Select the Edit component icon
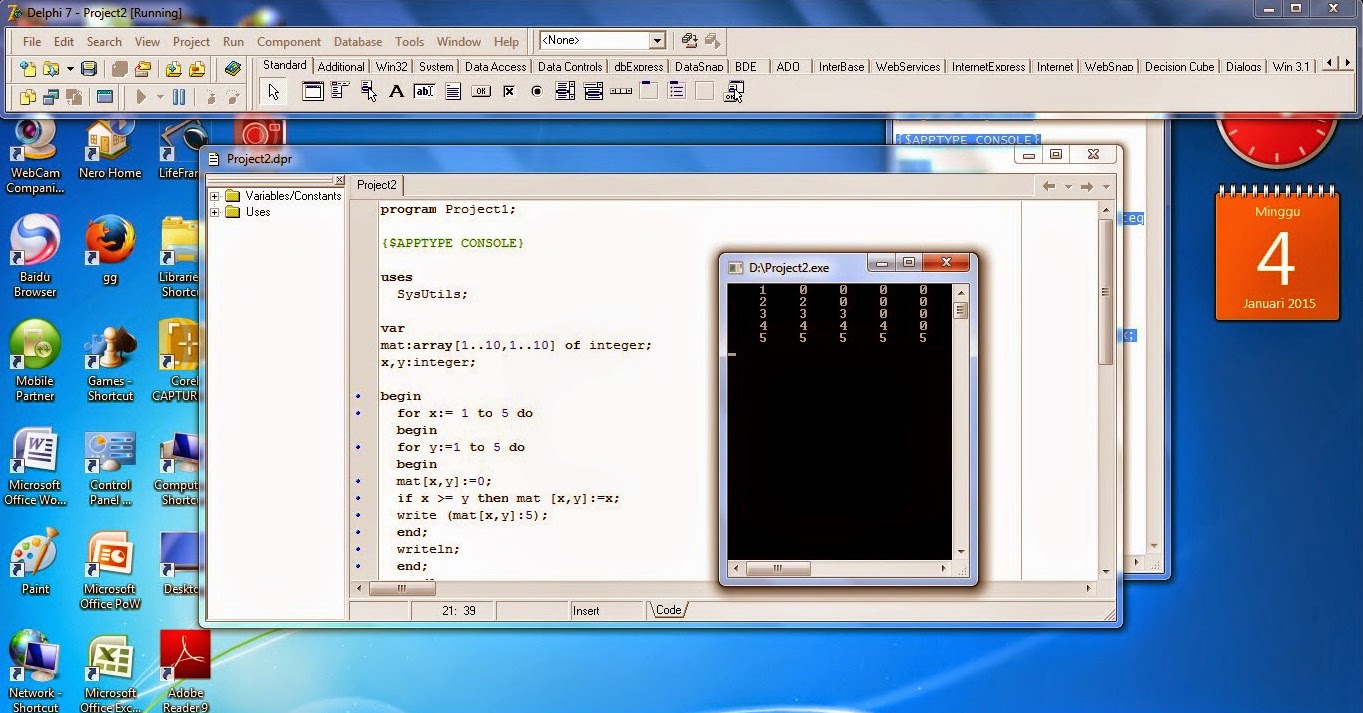 424,91
